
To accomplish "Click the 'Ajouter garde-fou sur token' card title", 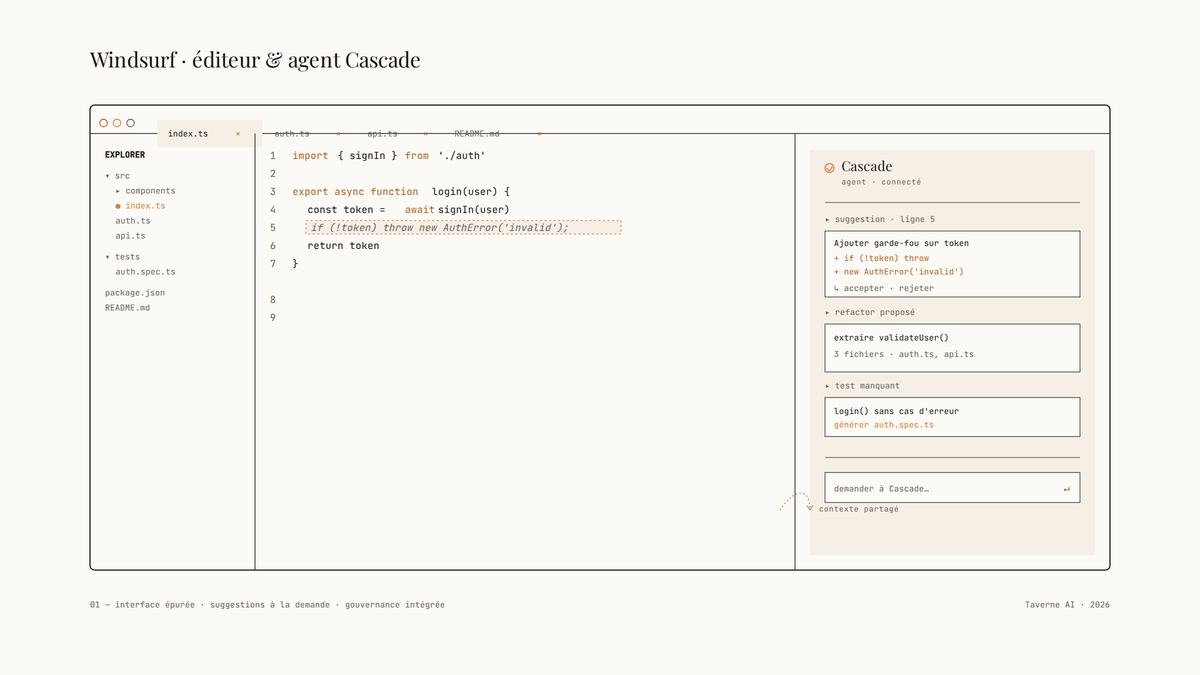I will click(x=901, y=243).
